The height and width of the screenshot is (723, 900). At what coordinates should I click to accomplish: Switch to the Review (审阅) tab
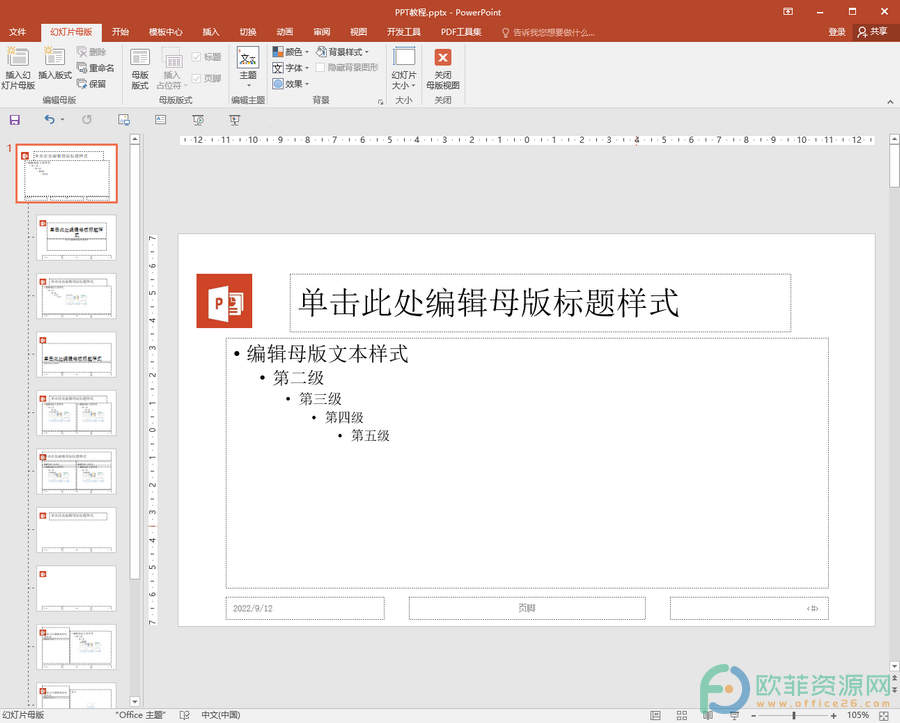(321, 32)
